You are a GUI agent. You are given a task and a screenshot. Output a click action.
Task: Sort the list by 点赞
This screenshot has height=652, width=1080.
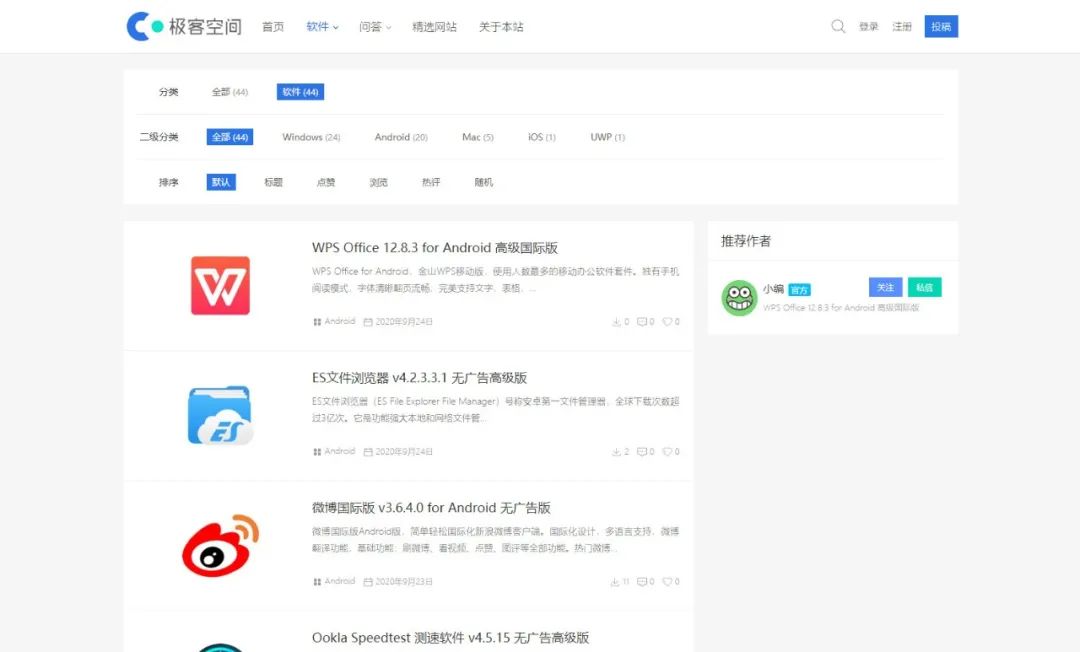pyautogui.click(x=326, y=182)
